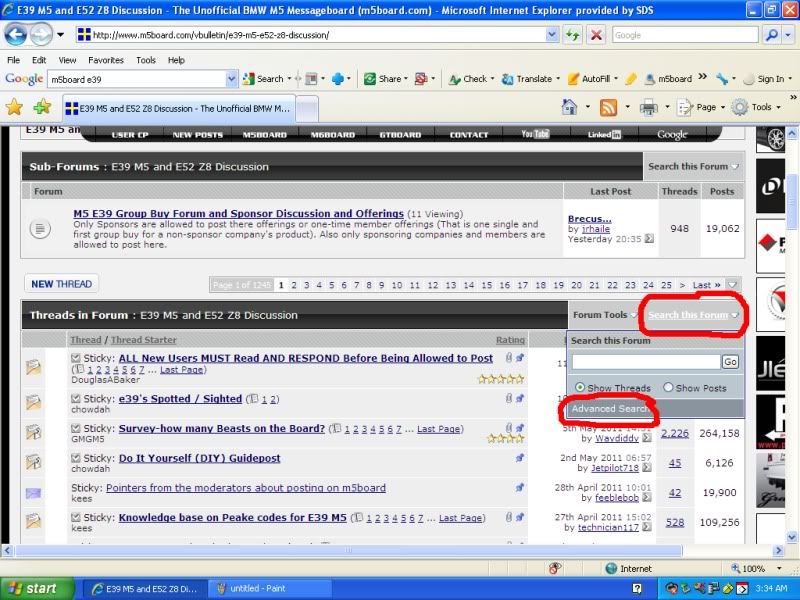Open the Forum Tools dropdown
This screenshot has width=800, height=600.
pyautogui.click(x=604, y=315)
